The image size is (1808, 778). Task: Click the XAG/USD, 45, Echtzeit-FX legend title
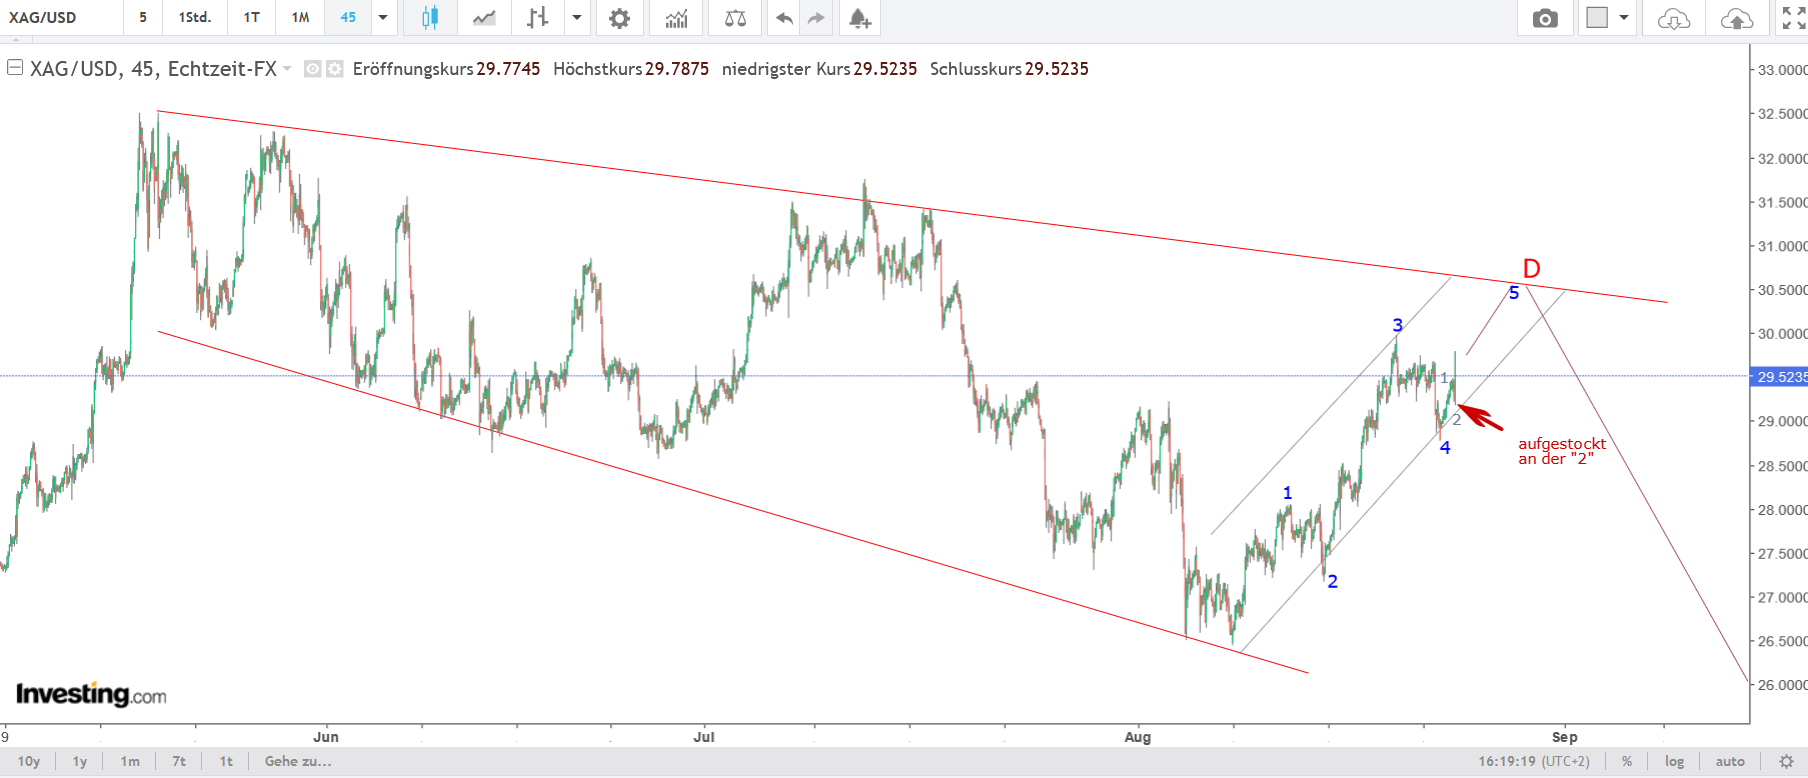point(153,69)
